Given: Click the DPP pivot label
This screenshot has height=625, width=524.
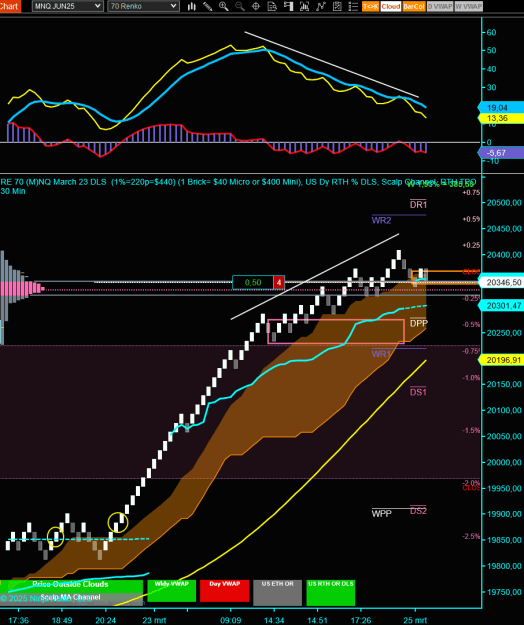Looking at the screenshot, I should coord(418,323).
